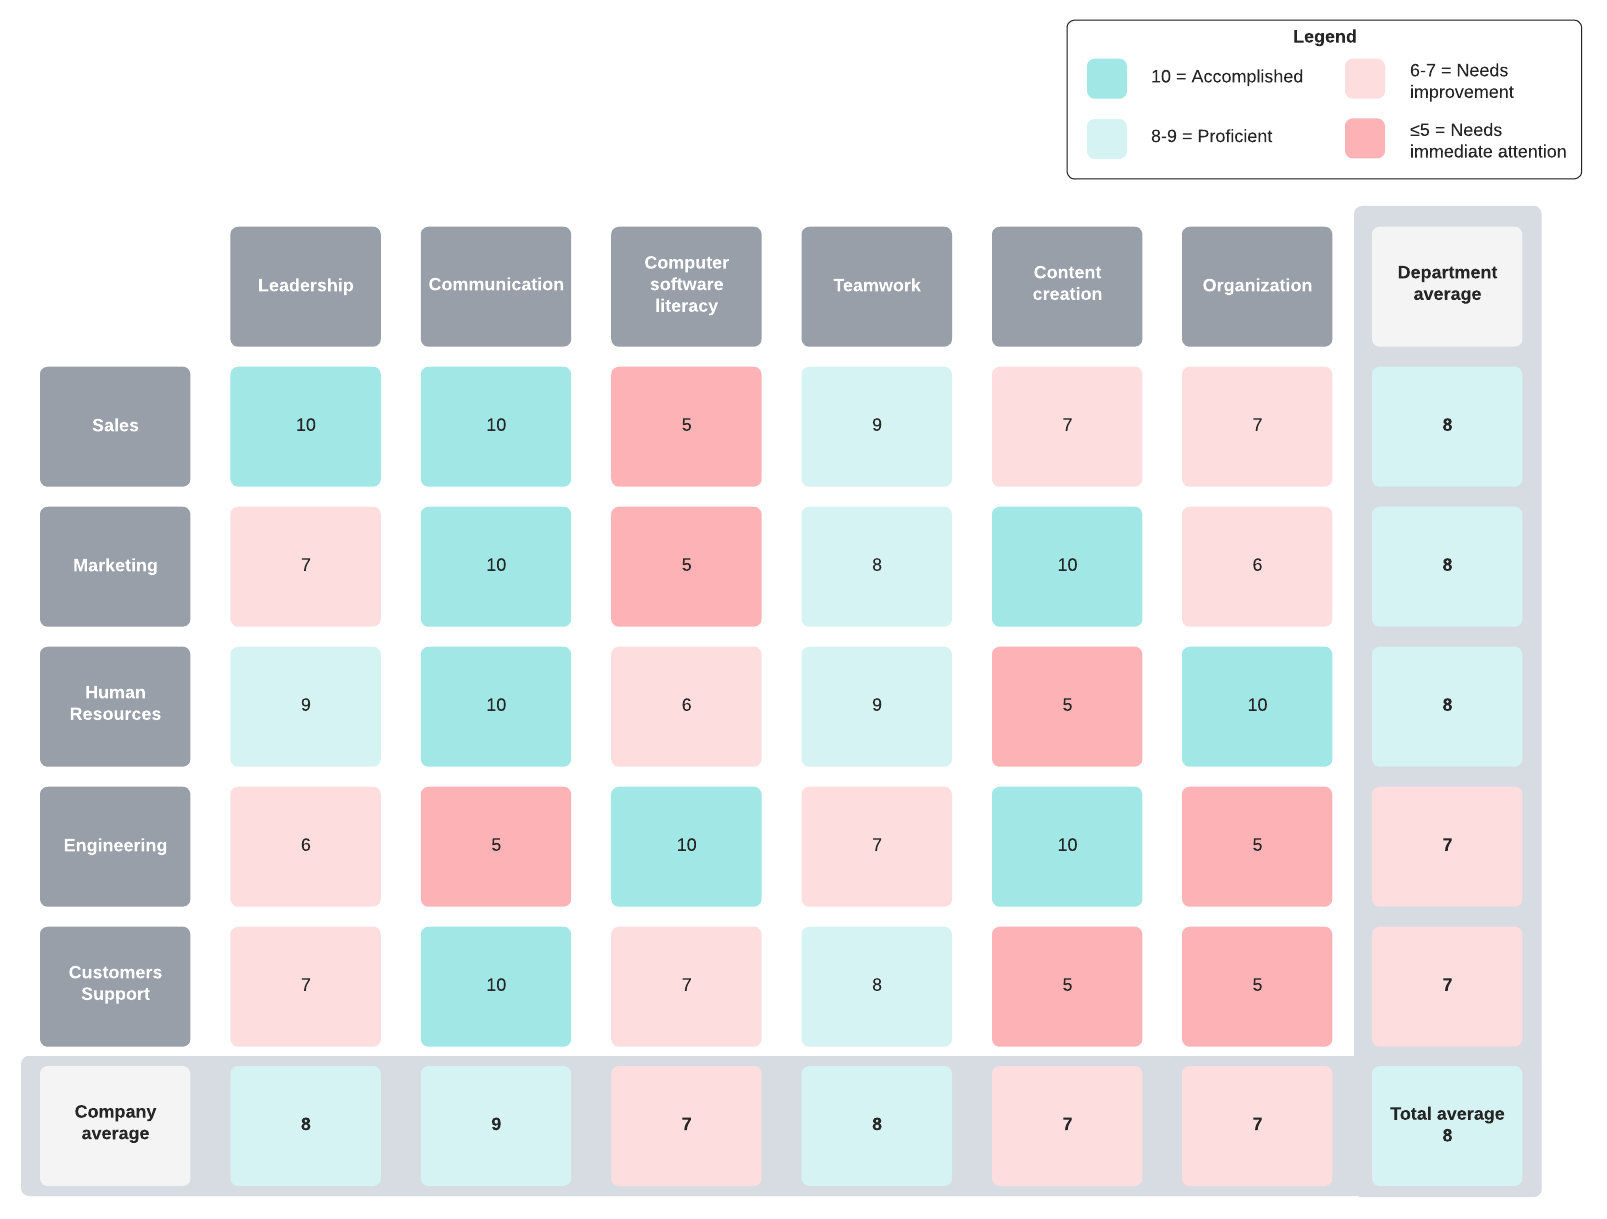
Task: Select the Communication company average cell
Action: coord(495,1125)
